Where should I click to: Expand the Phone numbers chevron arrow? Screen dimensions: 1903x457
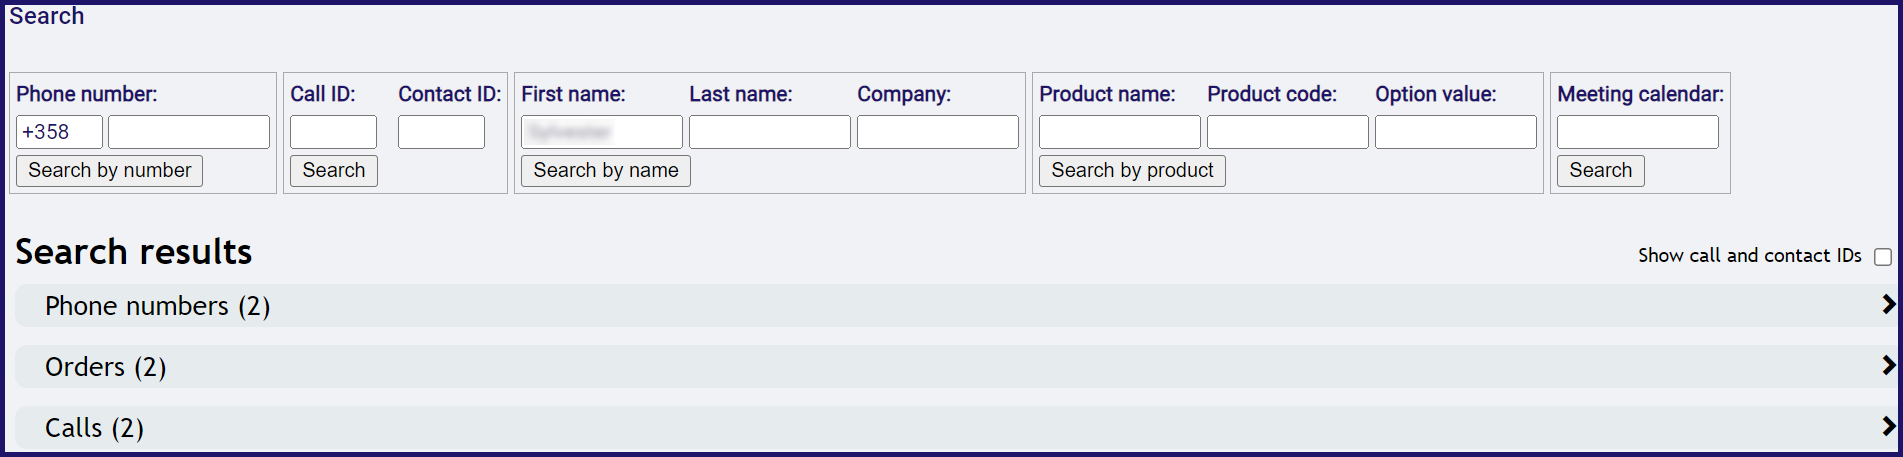coord(1888,305)
